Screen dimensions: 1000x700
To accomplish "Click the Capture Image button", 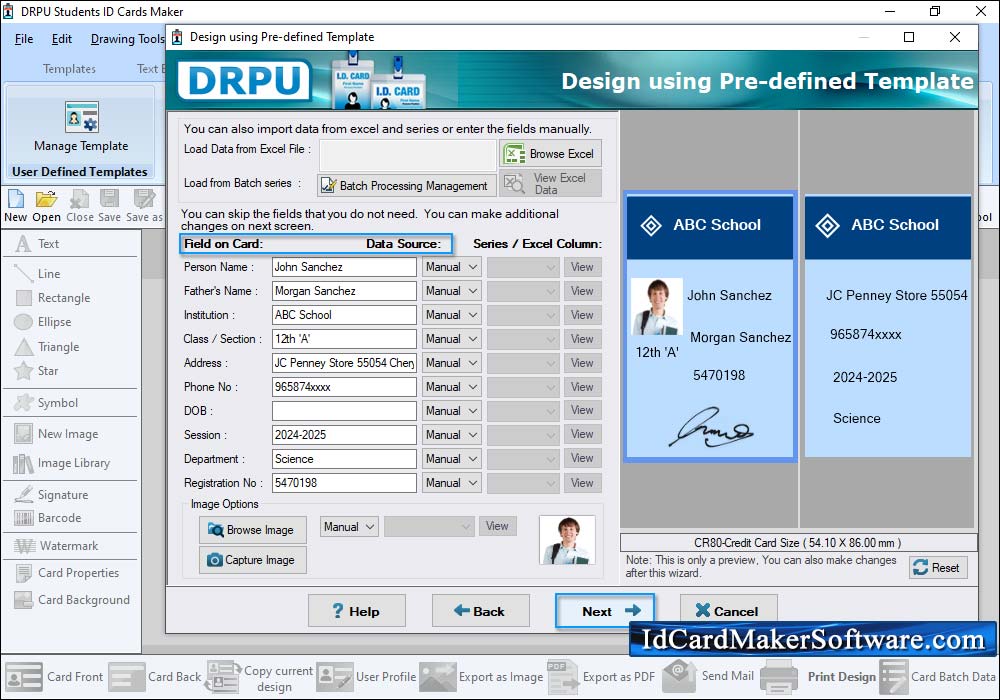I will pos(253,560).
